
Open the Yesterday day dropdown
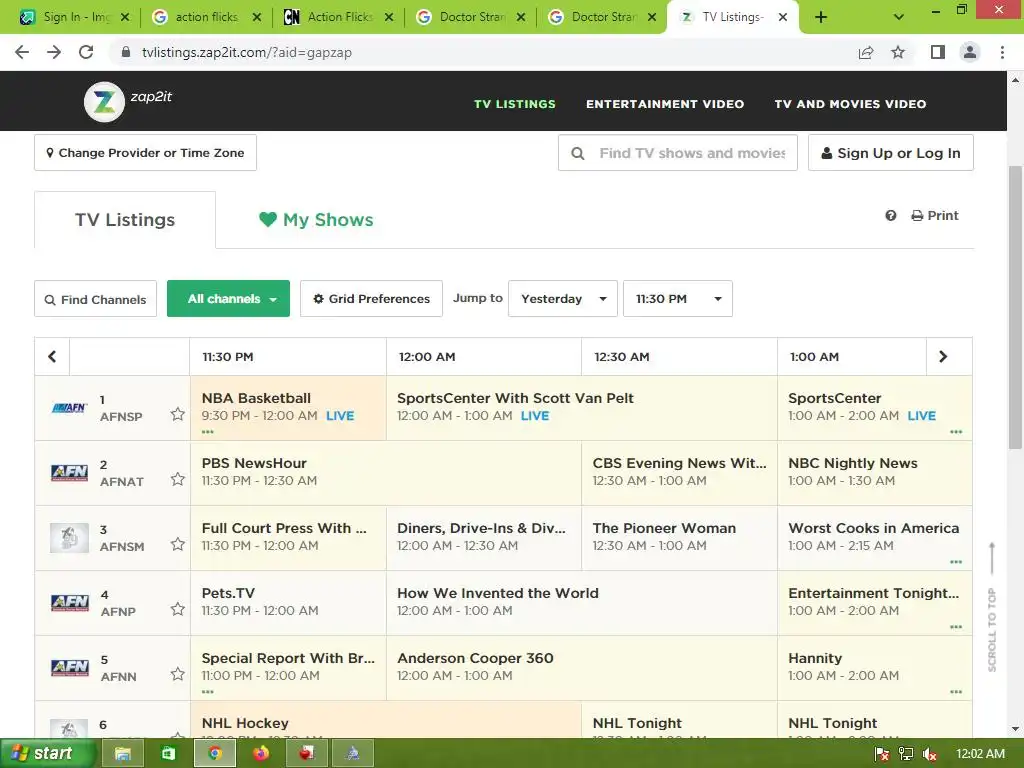[563, 298]
